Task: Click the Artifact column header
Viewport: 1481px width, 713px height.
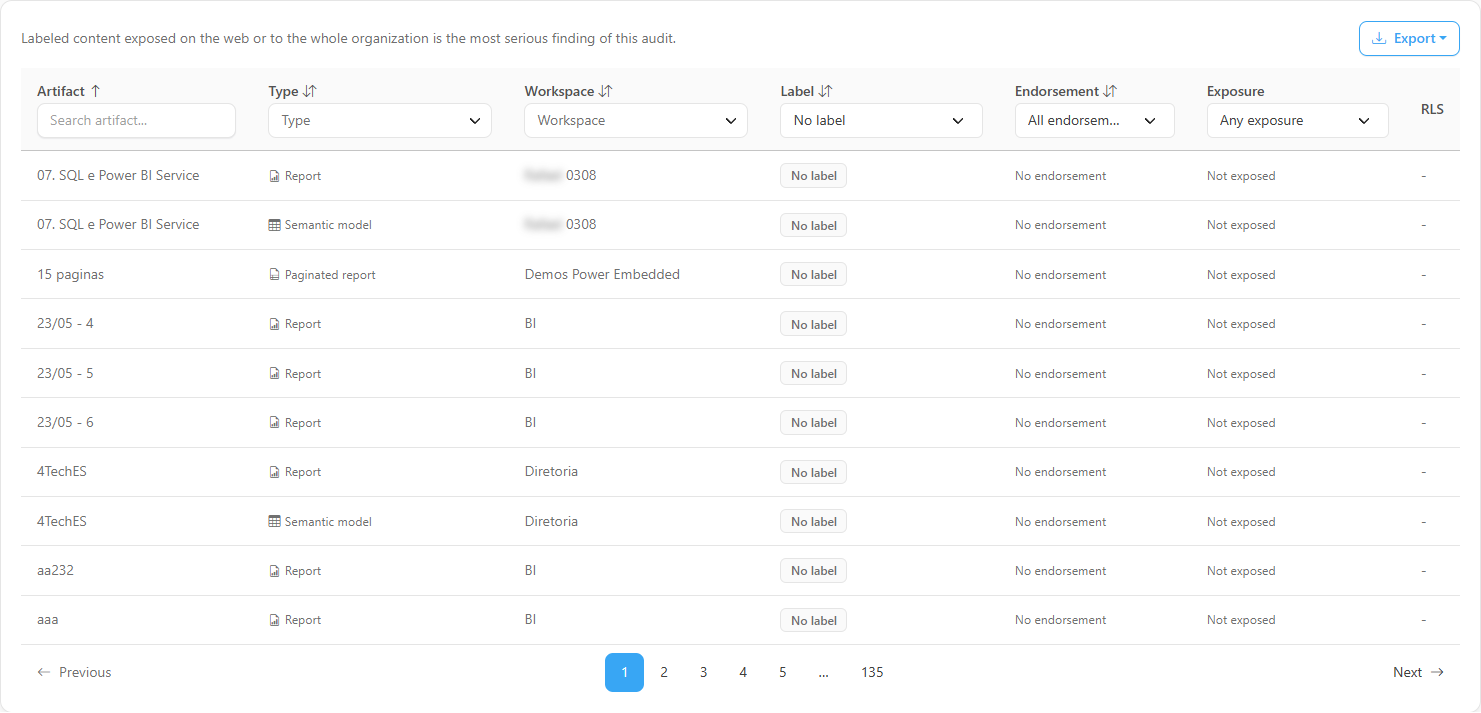Action: coord(61,91)
